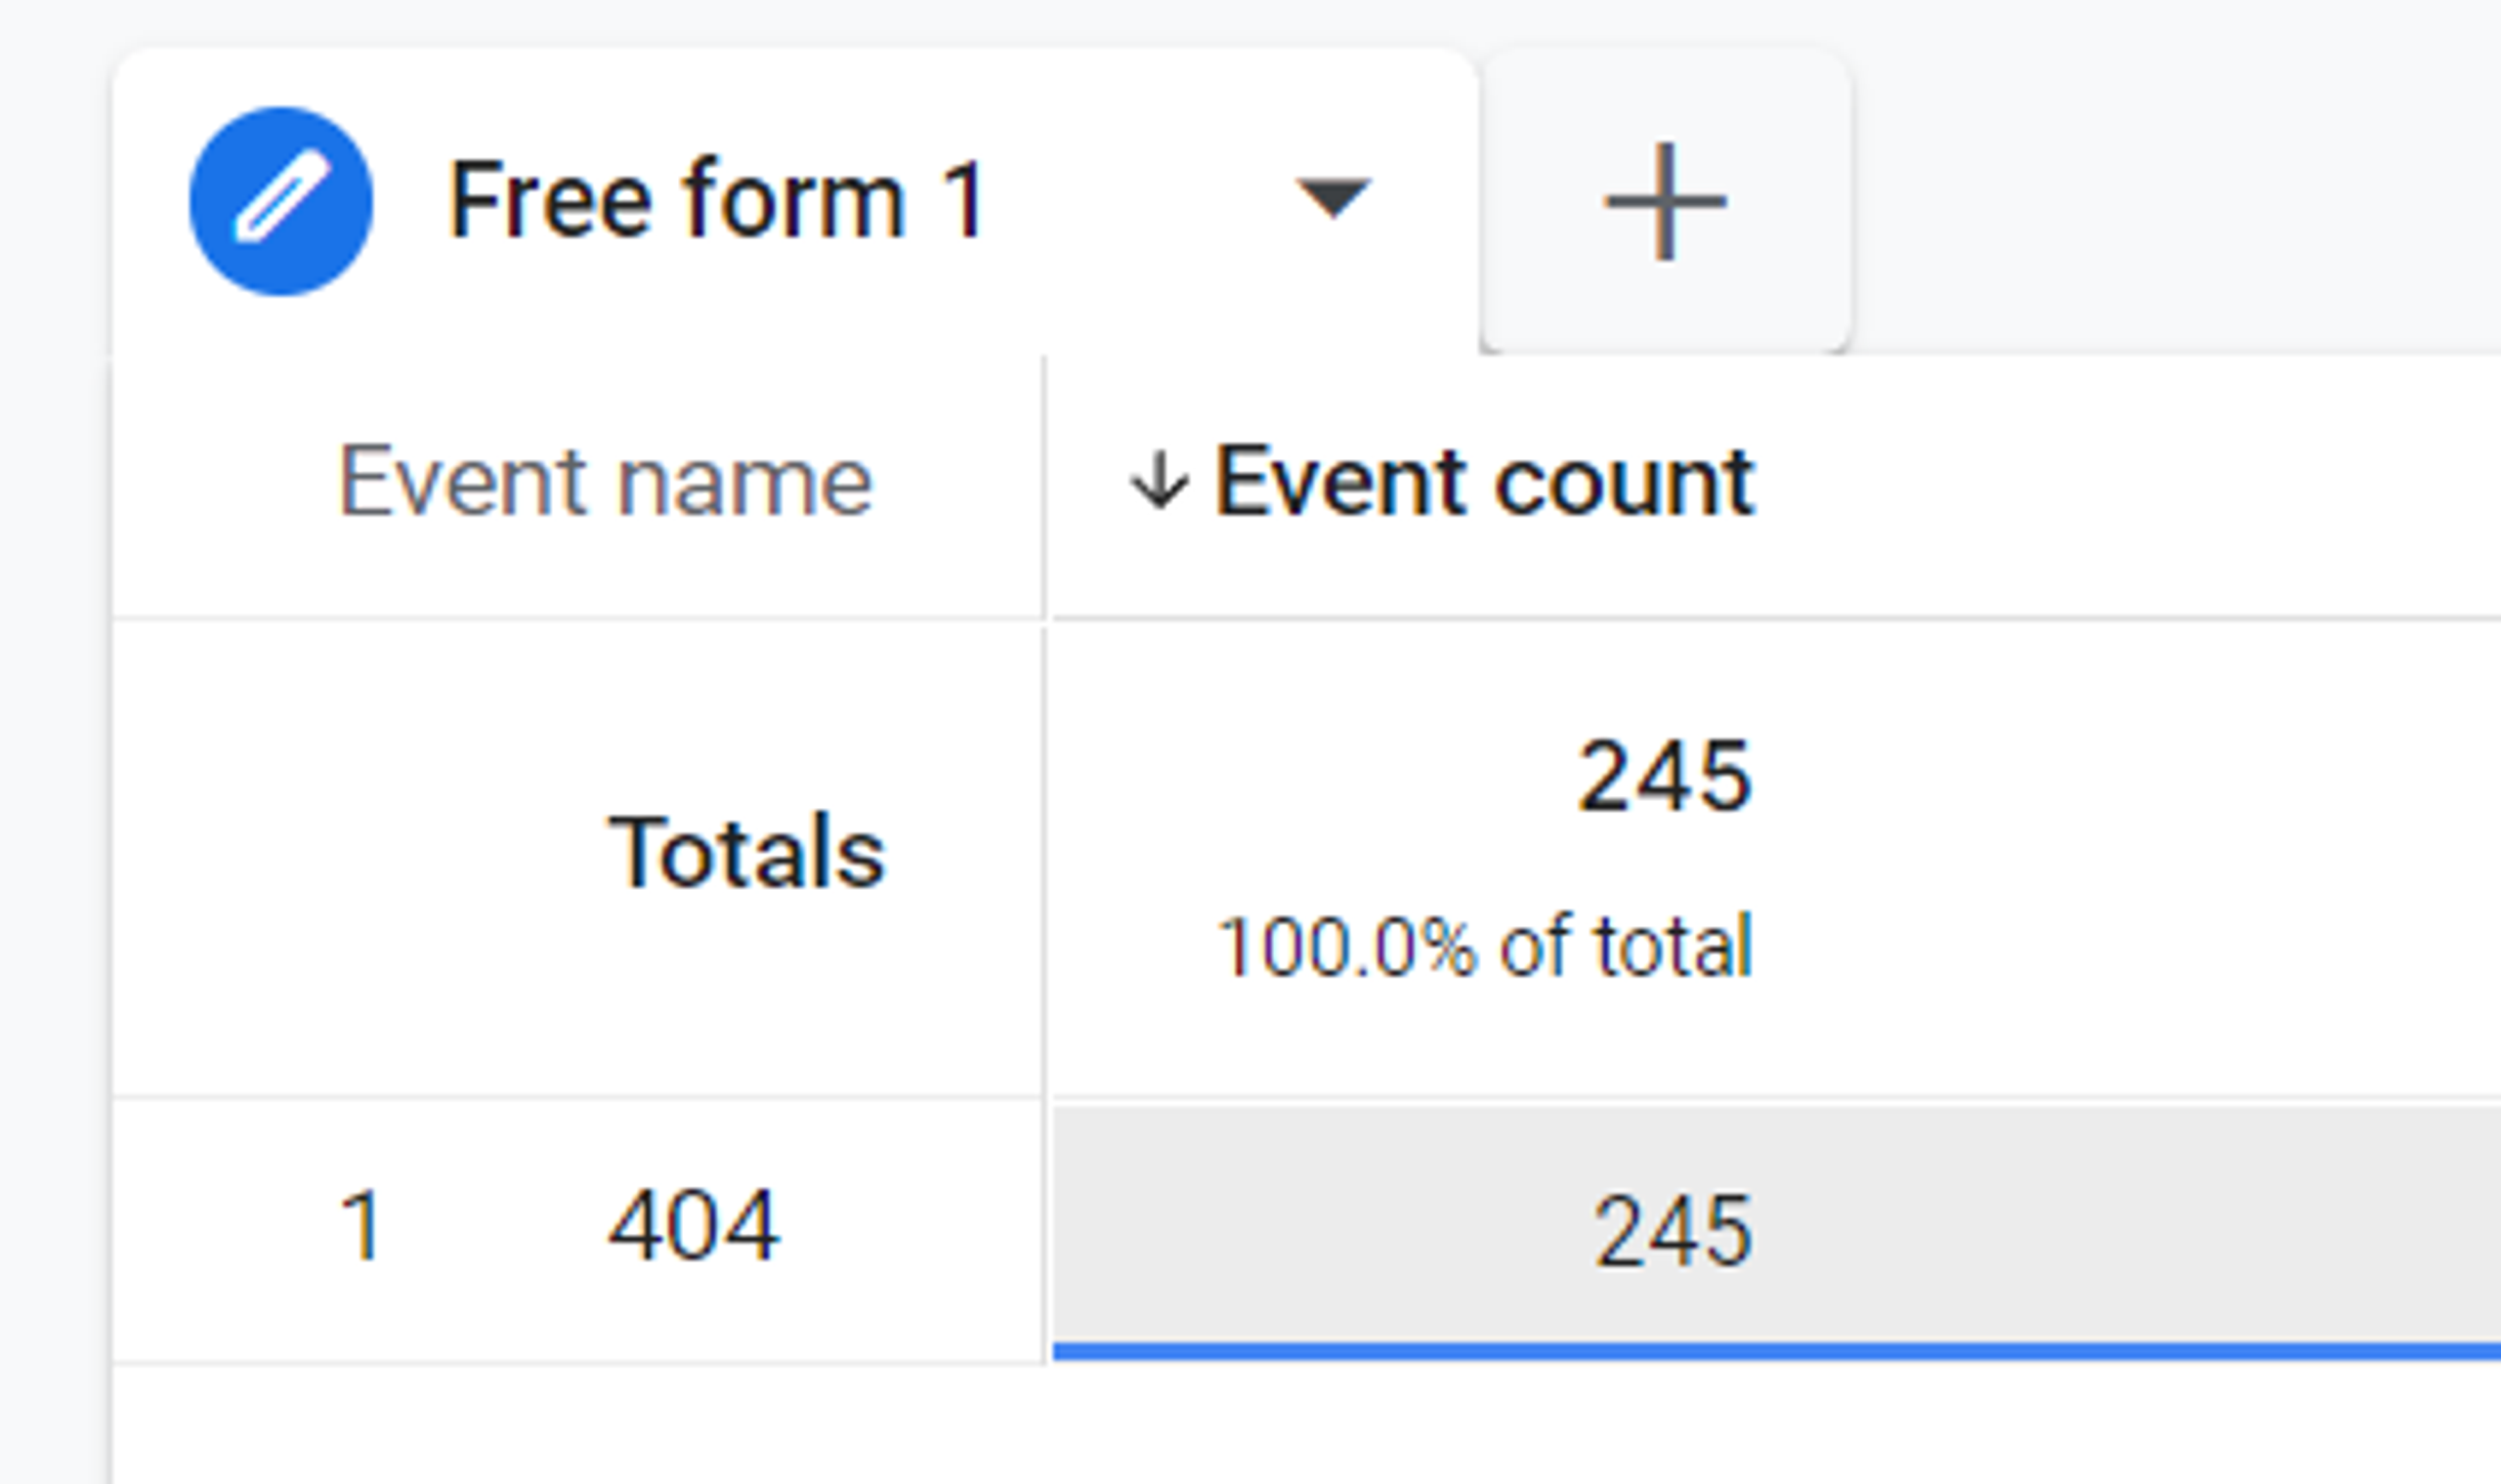
Task: Click the Event name column header
Action: click(605, 483)
